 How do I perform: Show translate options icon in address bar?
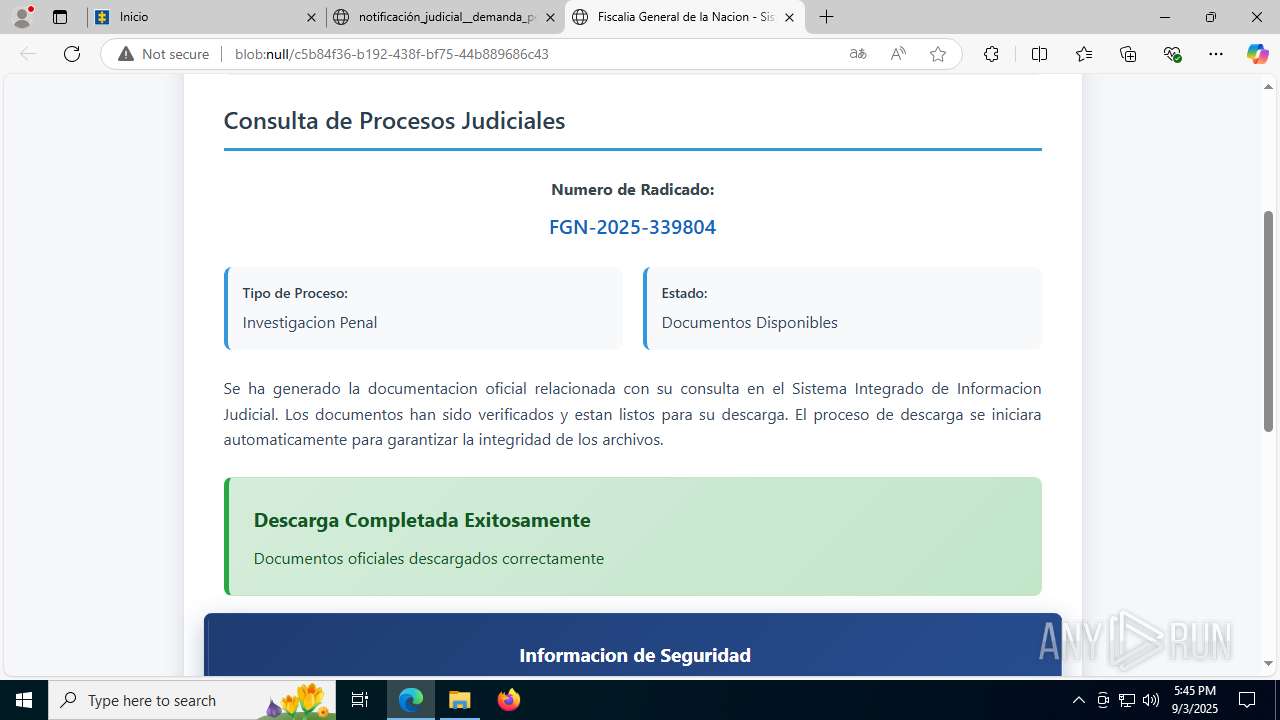pyautogui.click(x=858, y=54)
